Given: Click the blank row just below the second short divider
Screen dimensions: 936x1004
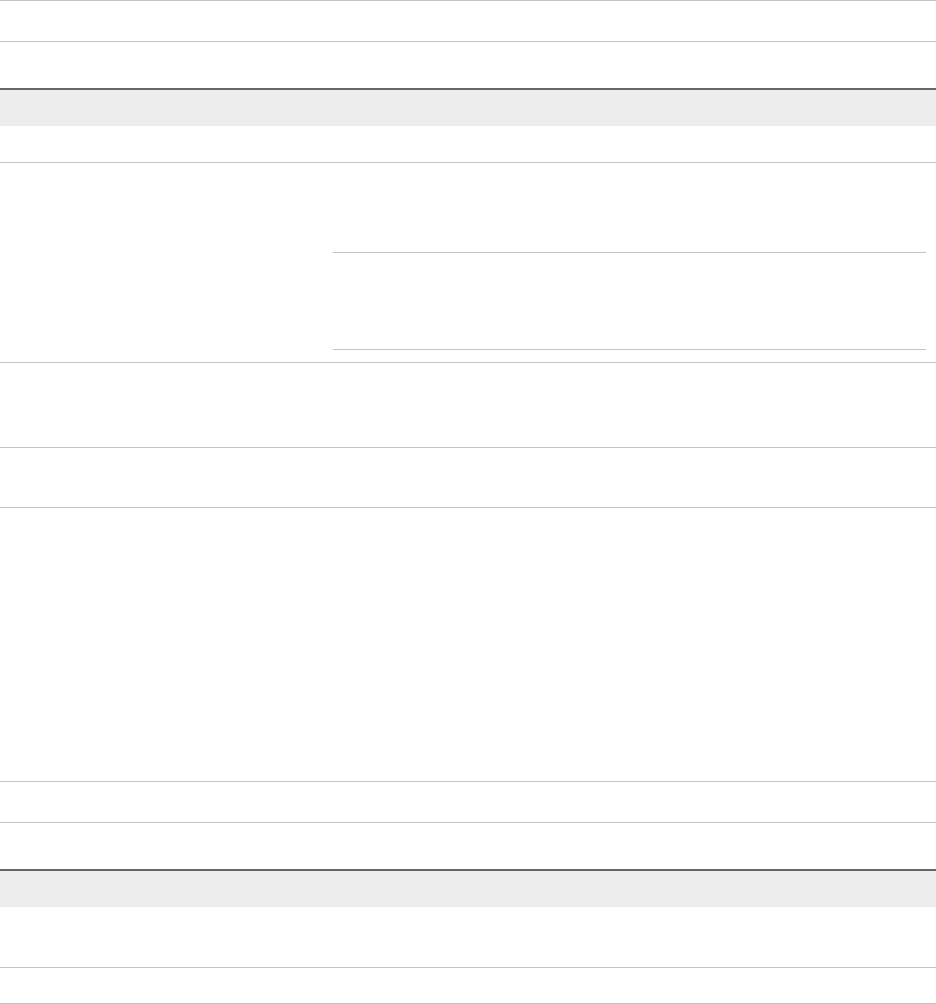Looking at the screenshot, I should pos(468,404).
